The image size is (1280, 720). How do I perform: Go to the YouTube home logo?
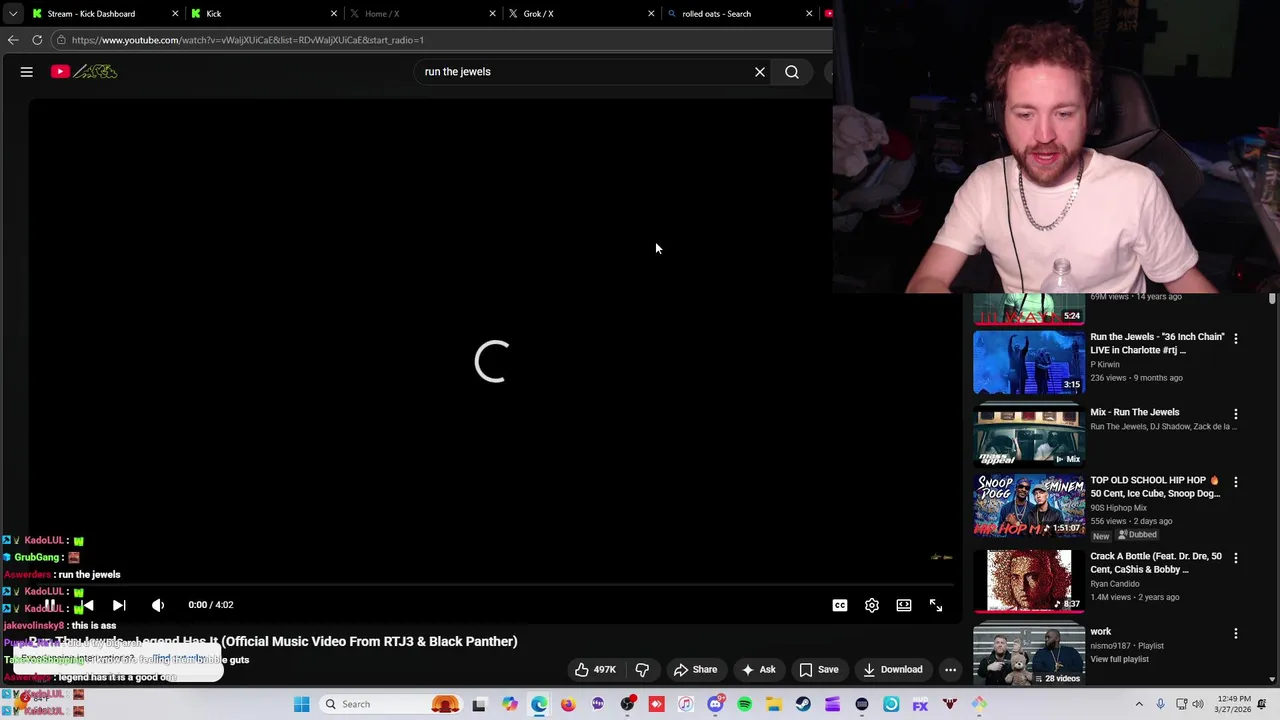pos(85,72)
